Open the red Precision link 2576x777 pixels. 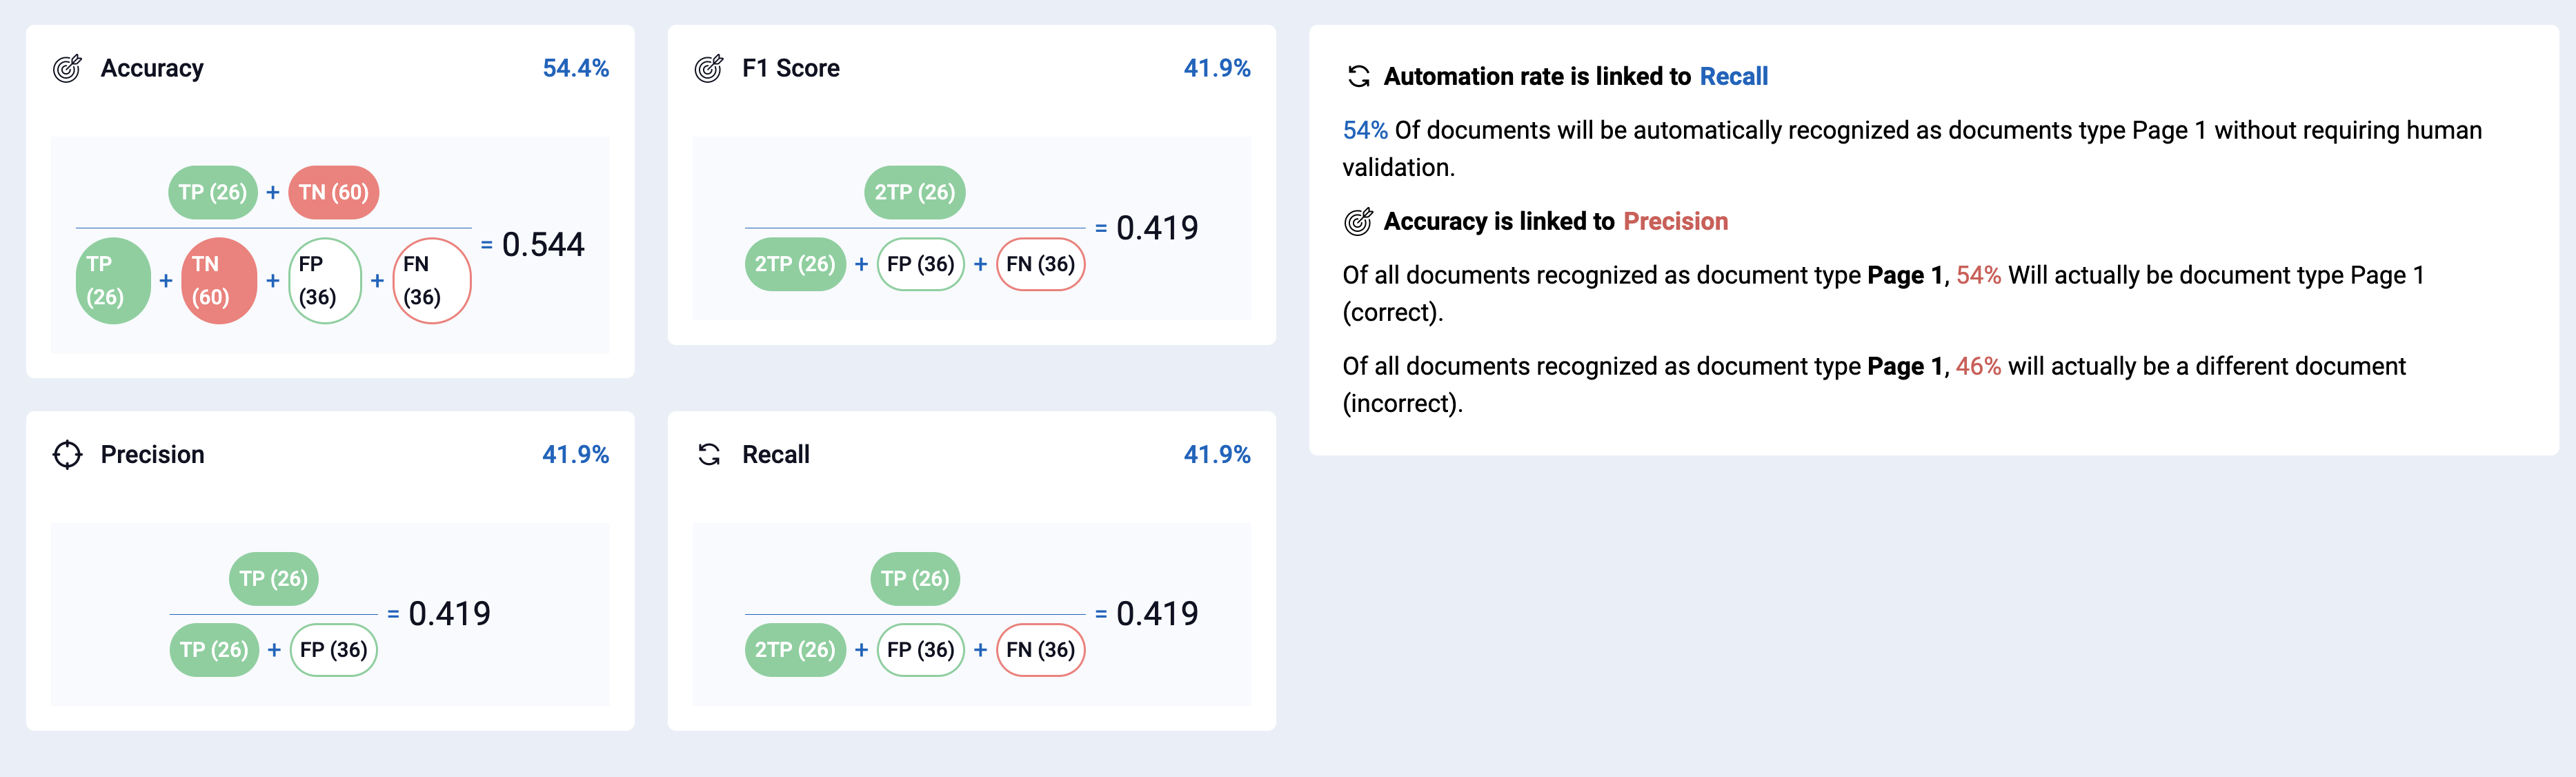point(1675,221)
